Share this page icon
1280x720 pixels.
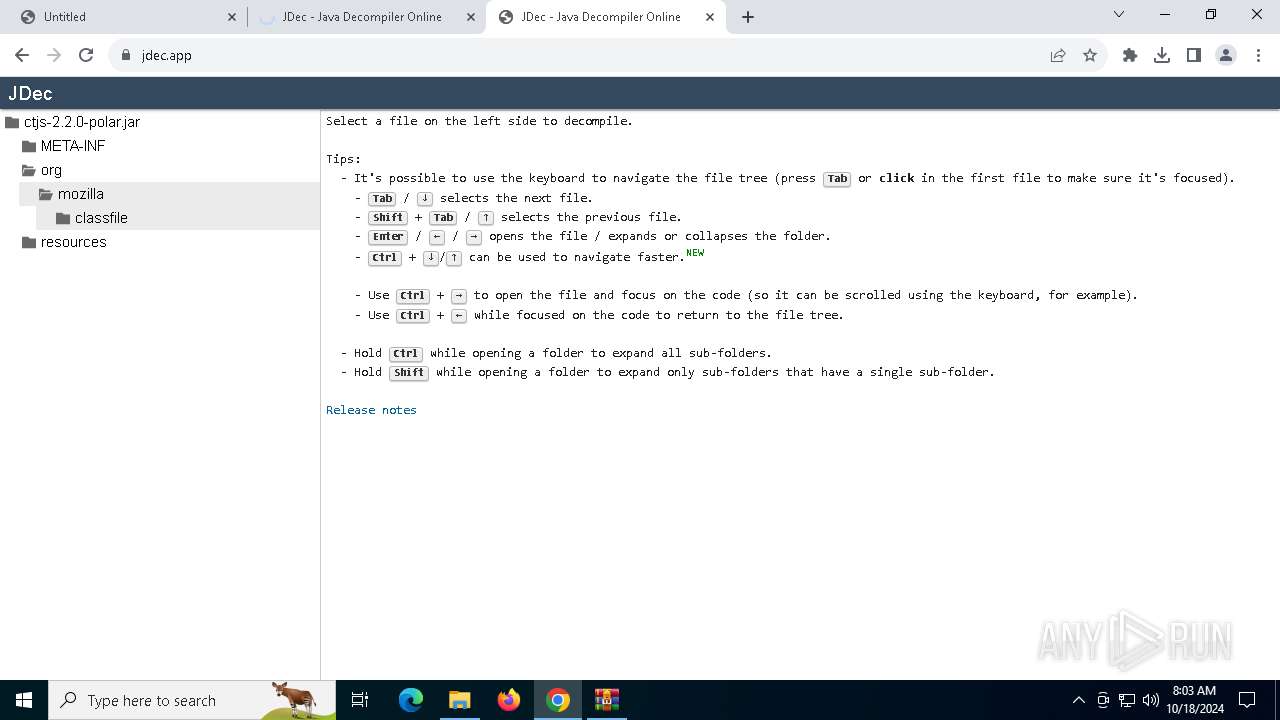1058,55
